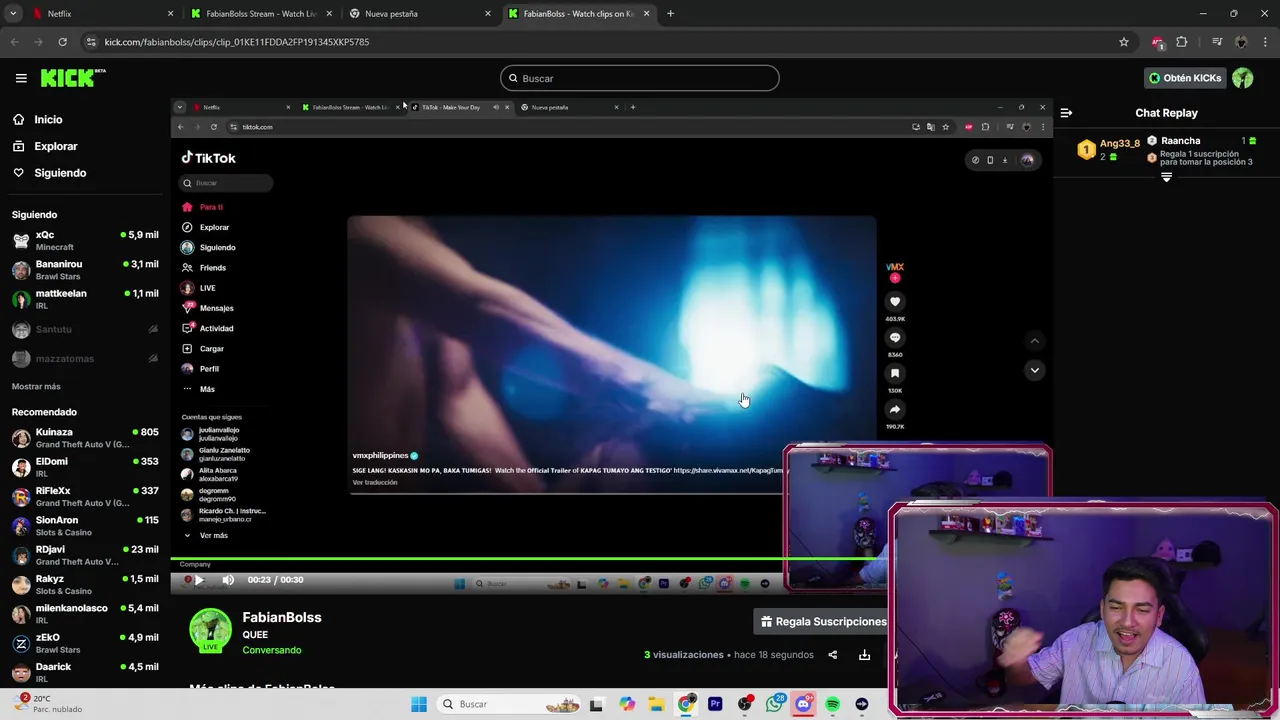Screen dimensions: 1280x720
Task: Open xQc channel in sidebar
Action: (x=85, y=241)
